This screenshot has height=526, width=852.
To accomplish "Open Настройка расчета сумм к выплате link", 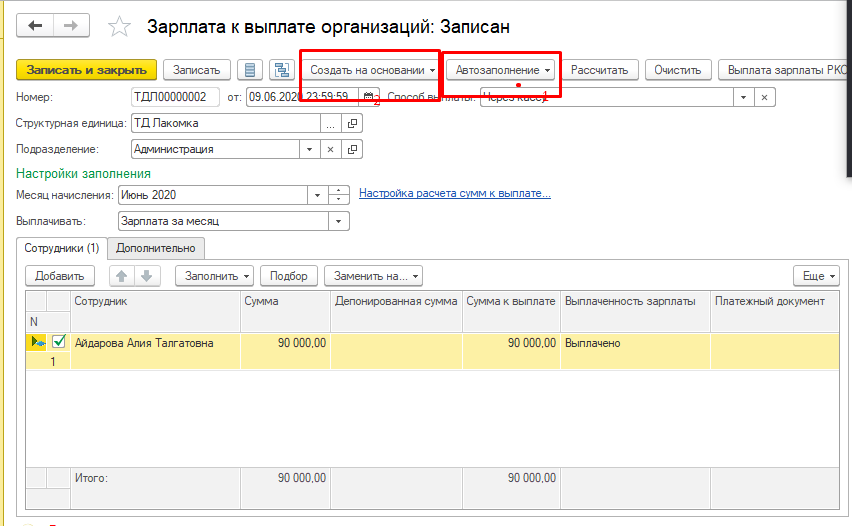I will click(x=454, y=193).
